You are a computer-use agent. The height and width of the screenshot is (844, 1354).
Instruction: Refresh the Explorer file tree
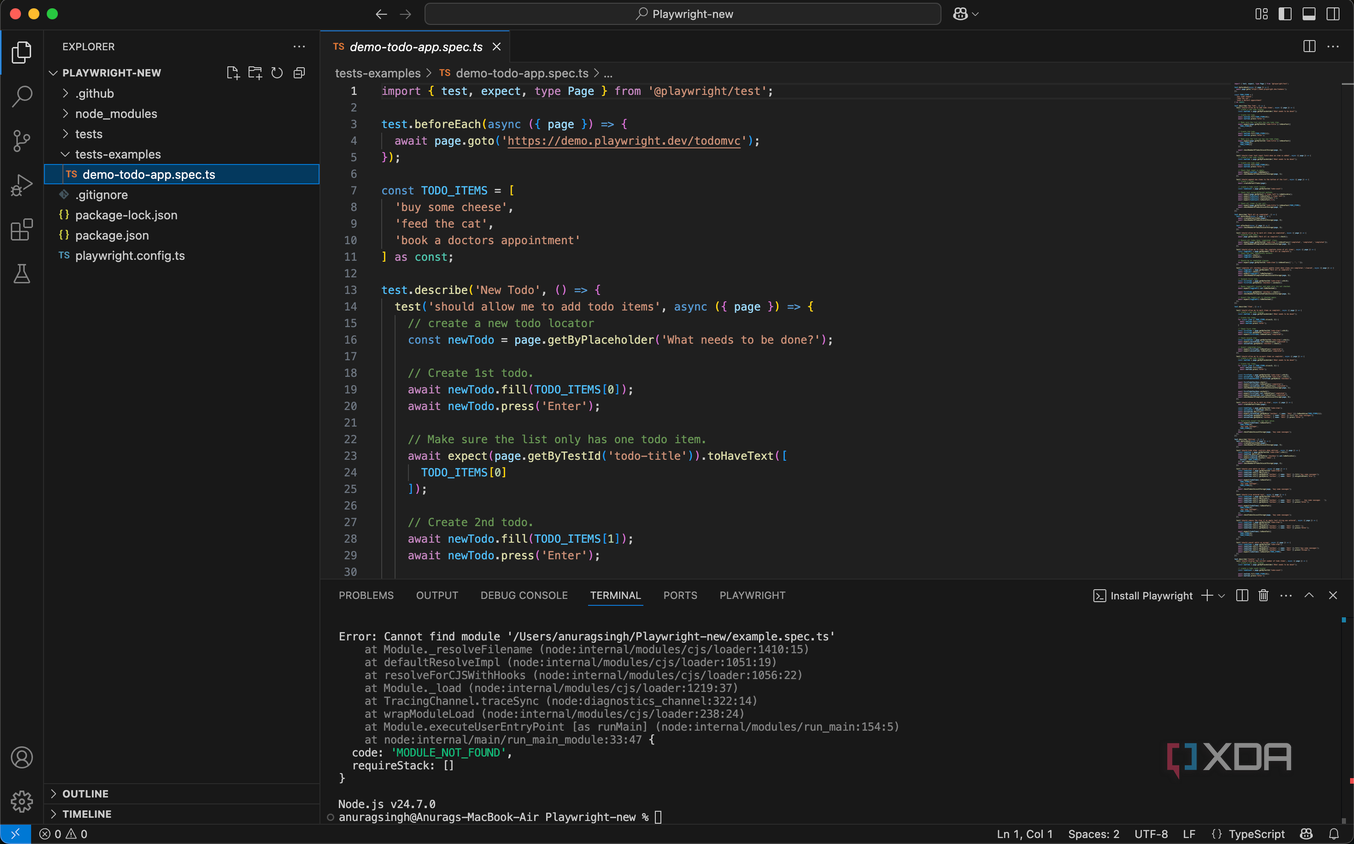coord(277,73)
